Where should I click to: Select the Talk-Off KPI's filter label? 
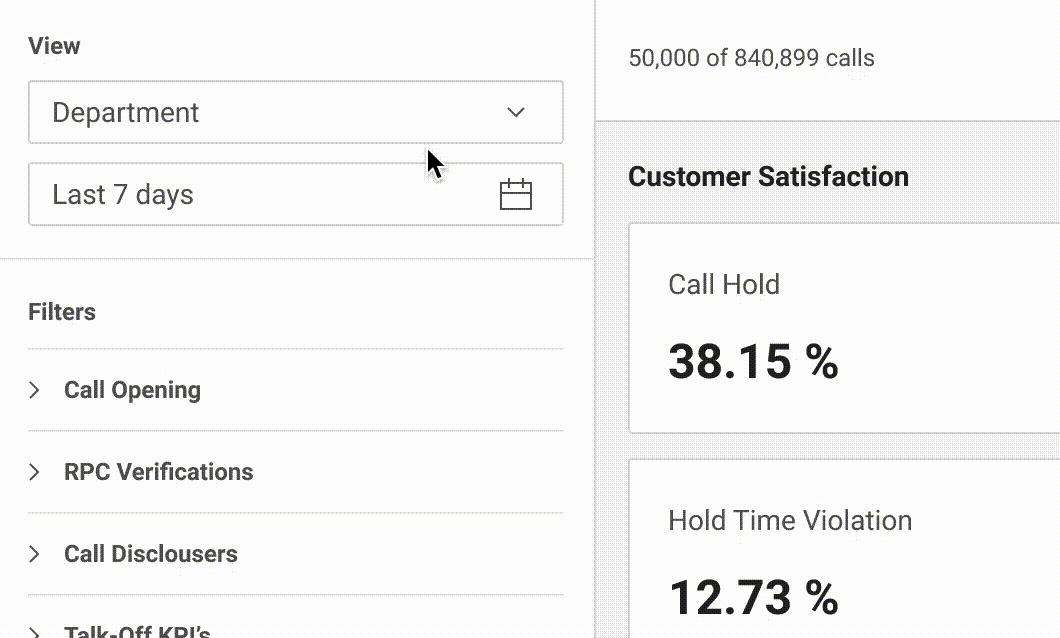click(x=137, y=632)
